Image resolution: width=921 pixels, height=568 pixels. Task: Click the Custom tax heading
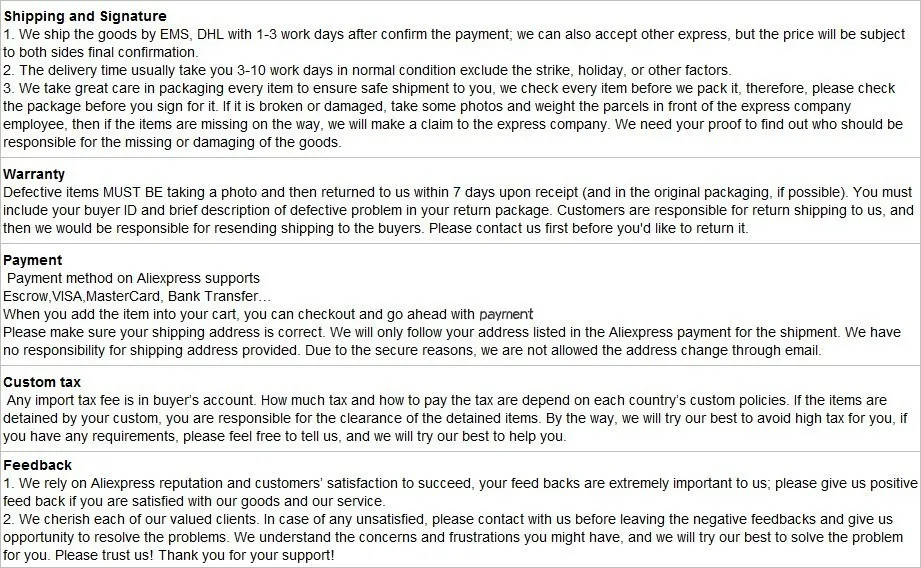coord(42,382)
